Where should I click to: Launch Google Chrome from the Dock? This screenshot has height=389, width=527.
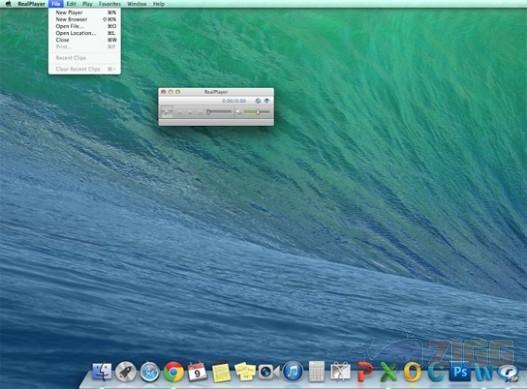(x=173, y=372)
